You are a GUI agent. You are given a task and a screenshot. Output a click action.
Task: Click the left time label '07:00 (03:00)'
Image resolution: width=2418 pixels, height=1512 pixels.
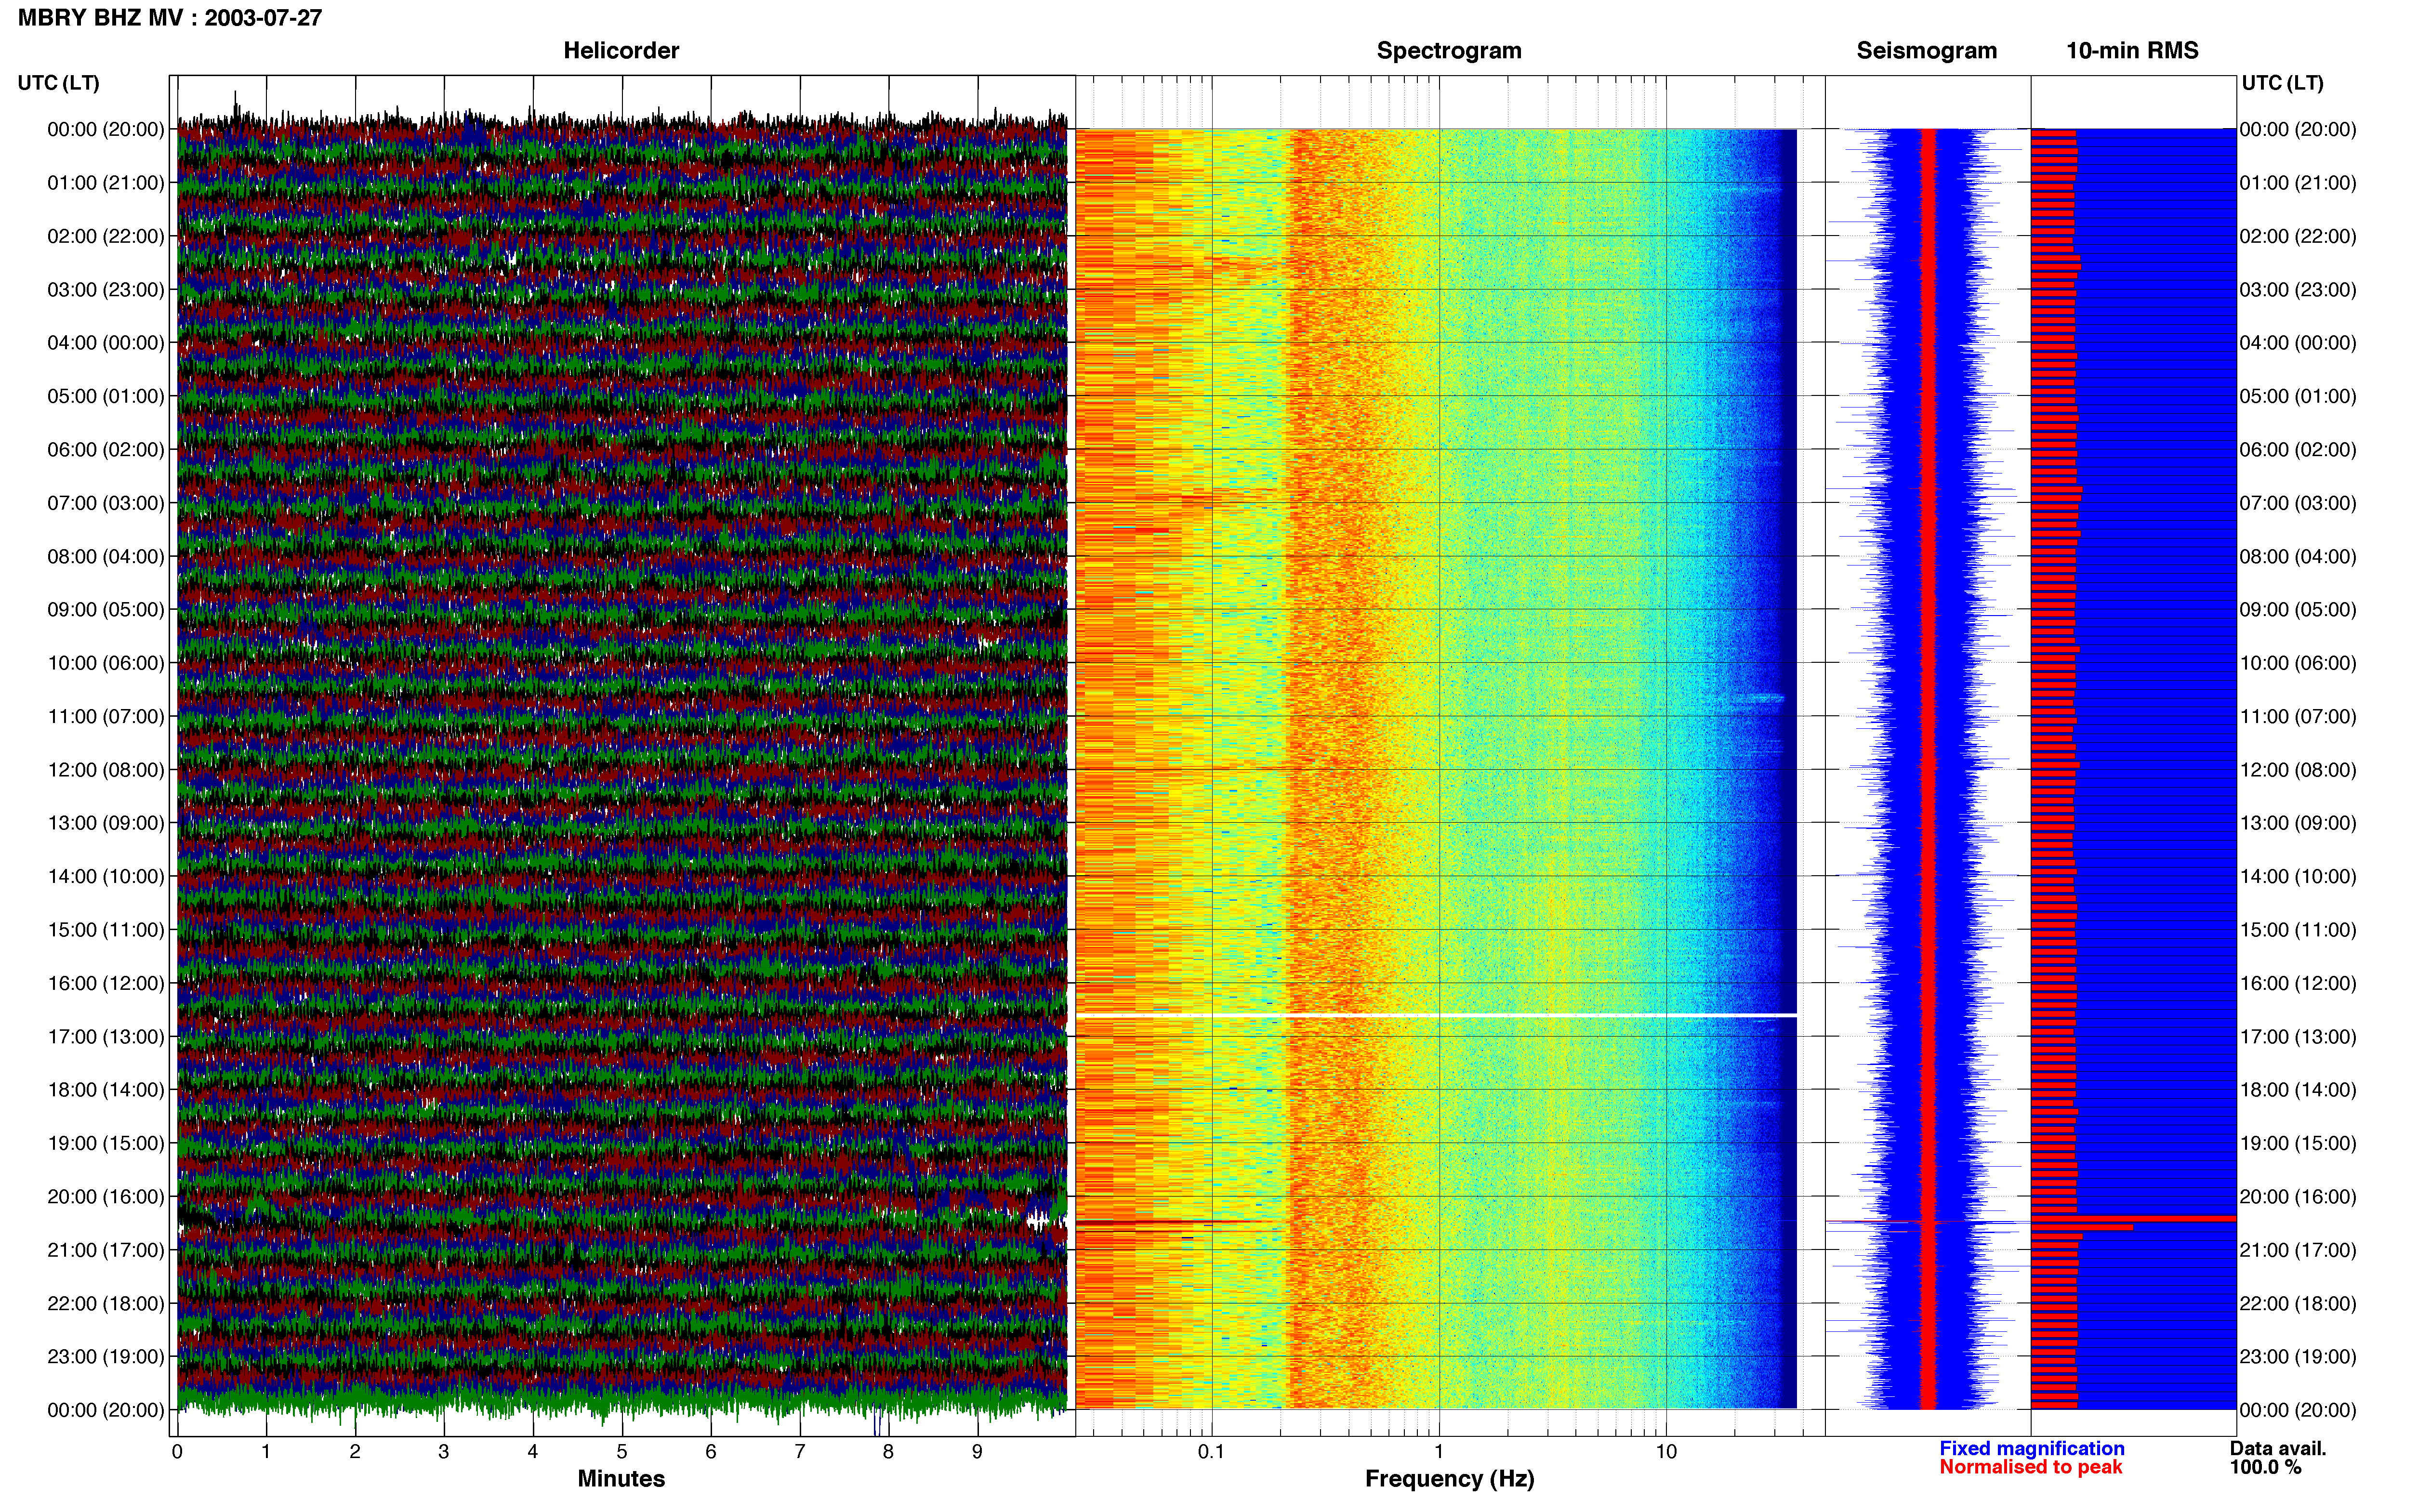click(106, 503)
